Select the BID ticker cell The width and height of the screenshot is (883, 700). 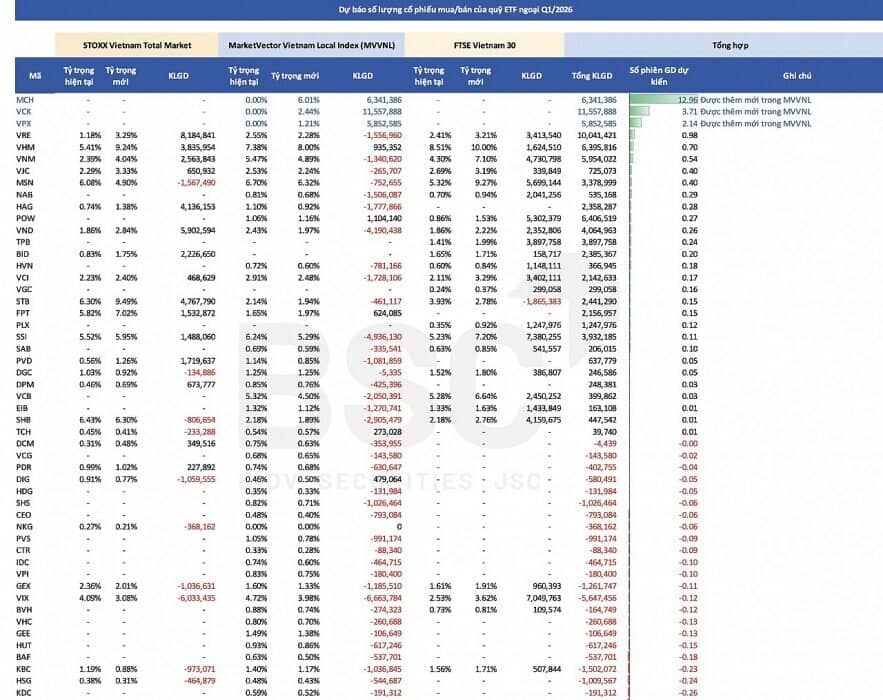tap(23, 254)
